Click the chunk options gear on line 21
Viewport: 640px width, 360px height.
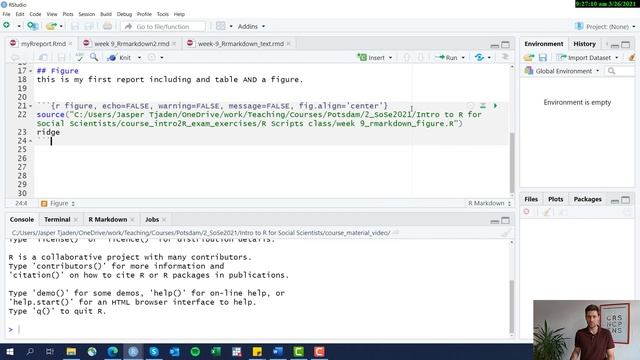pyautogui.click(x=470, y=106)
